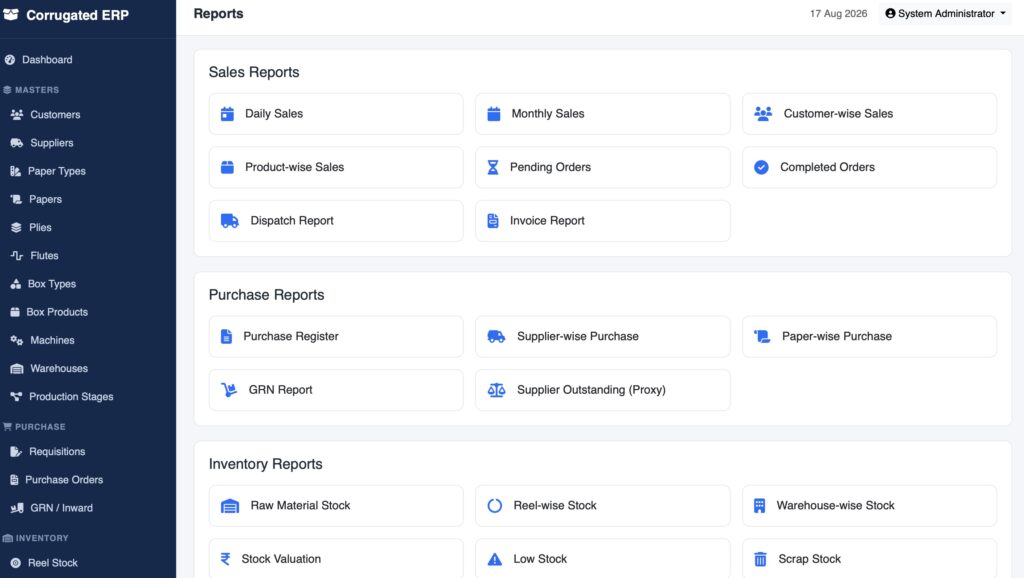Click the GRN Report trolley icon
The width and height of the screenshot is (1024, 578).
point(229,390)
